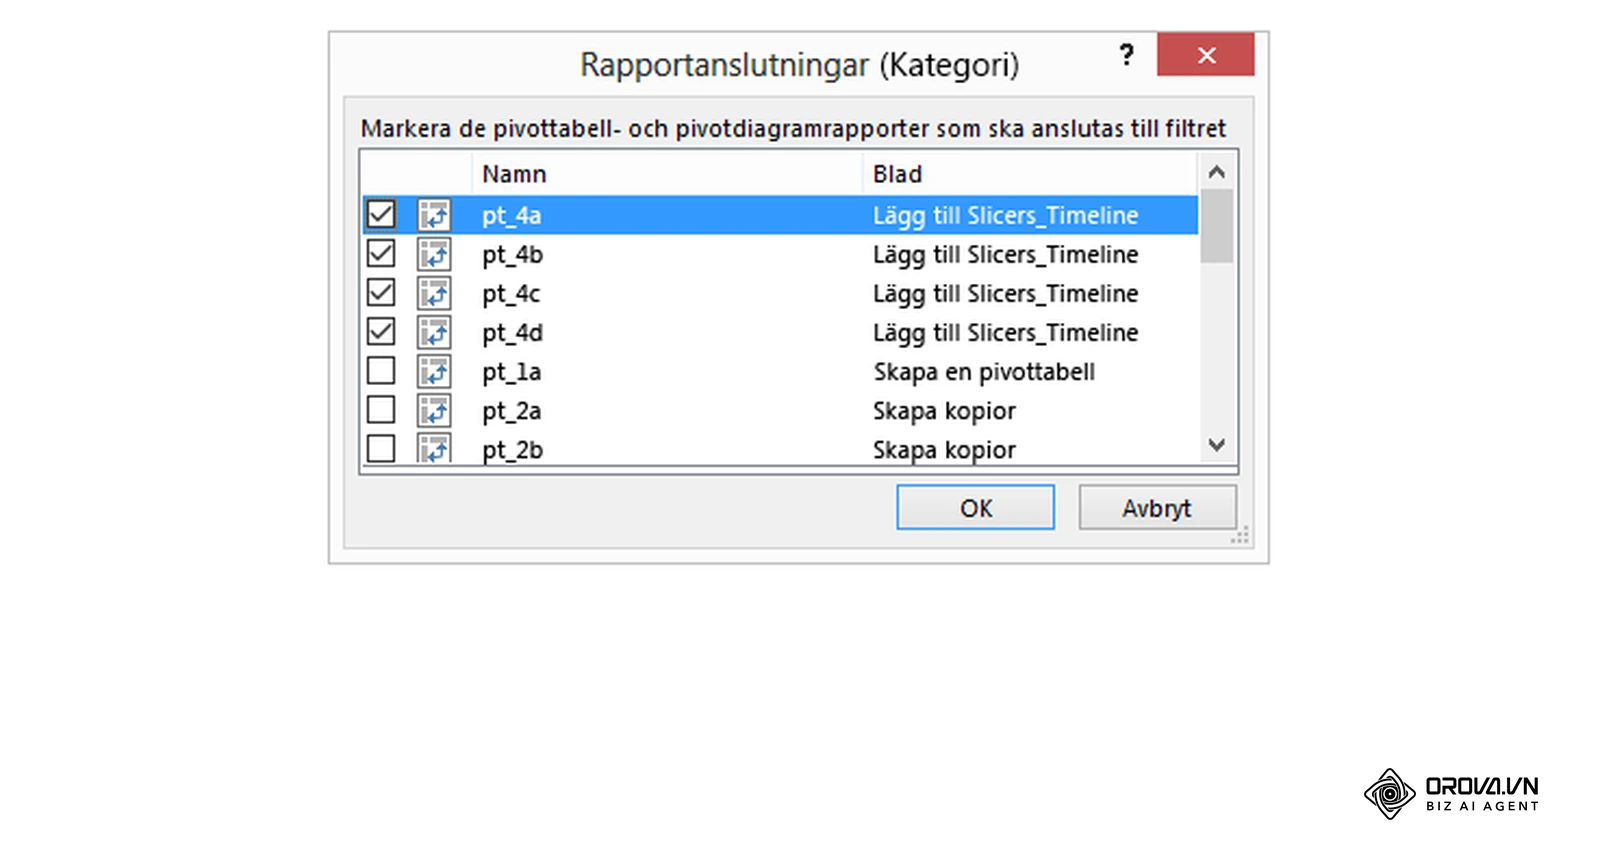Click the pivot table icon for pt_4a
The width and height of the screenshot is (1600, 860).
tap(434, 215)
